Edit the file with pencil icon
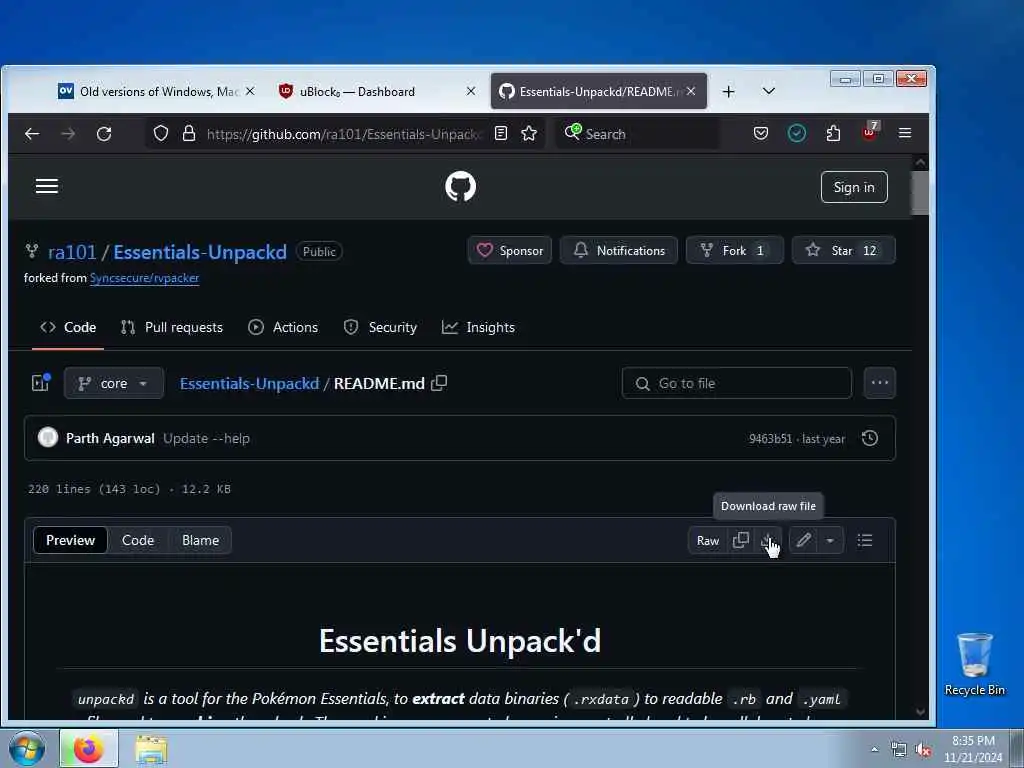Viewport: 1024px width, 768px height. (803, 541)
